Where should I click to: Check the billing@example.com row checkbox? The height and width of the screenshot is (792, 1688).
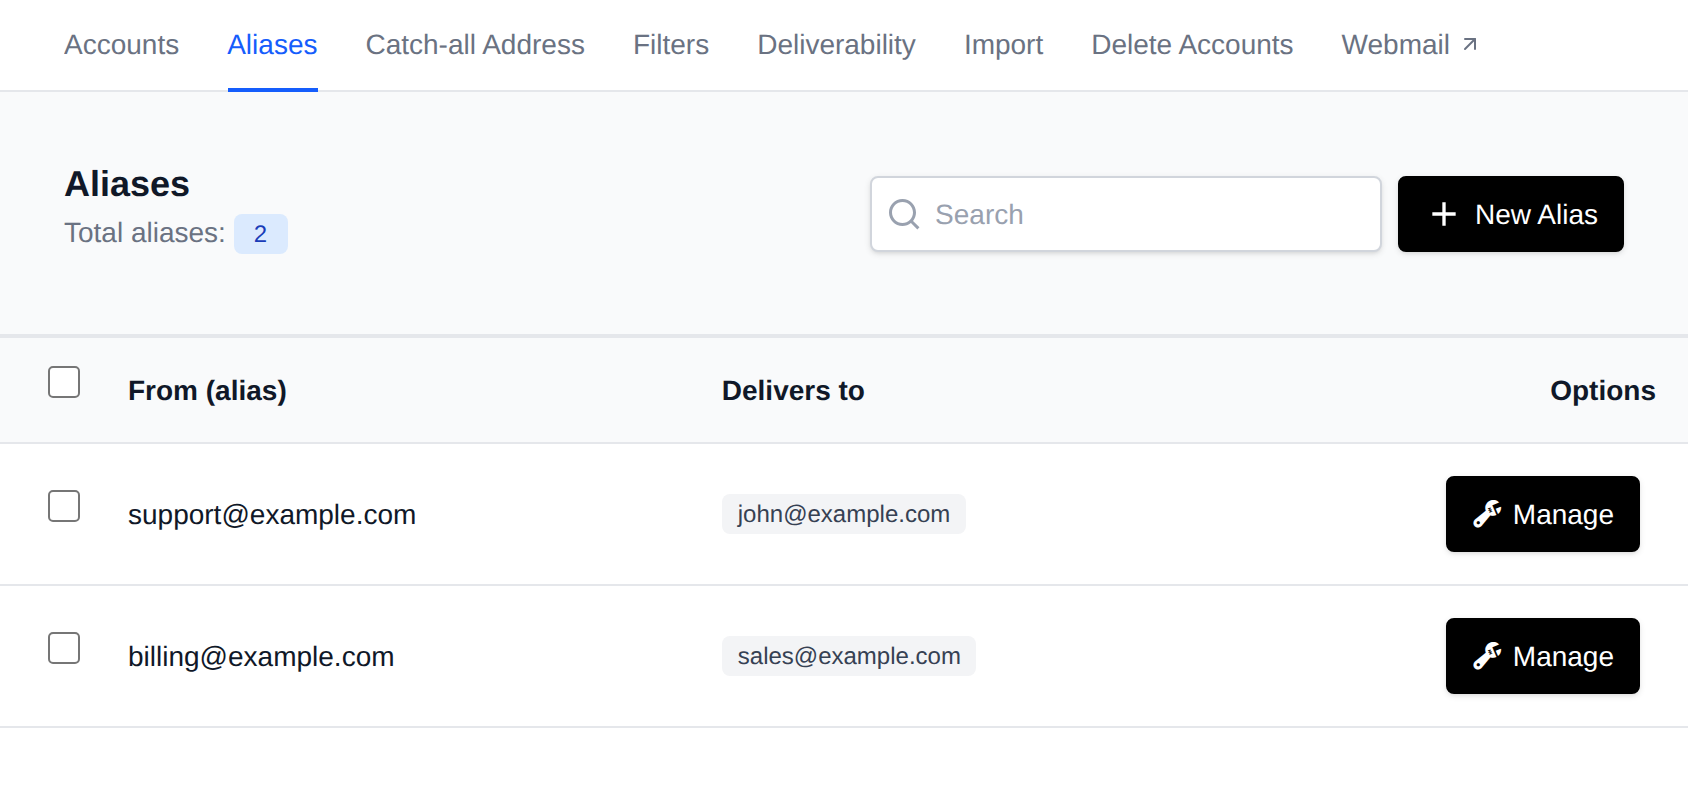[x=64, y=648]
